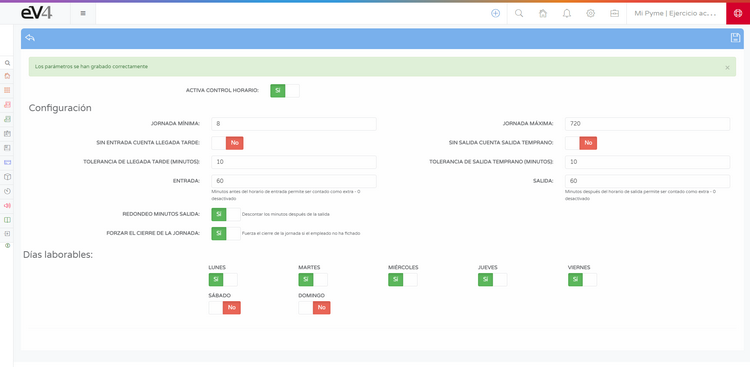
Task: Toggle the hamburger menu button
Action: (83, 13)
